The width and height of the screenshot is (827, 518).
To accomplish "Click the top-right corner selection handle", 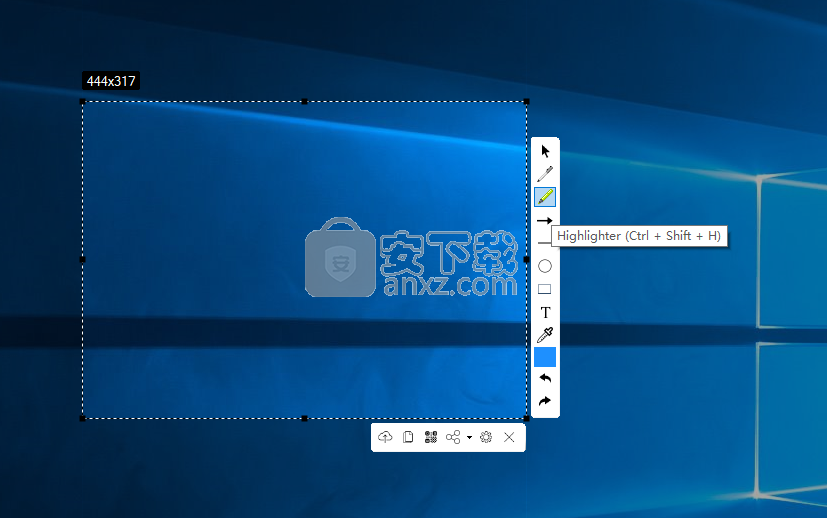I will 526,101.
